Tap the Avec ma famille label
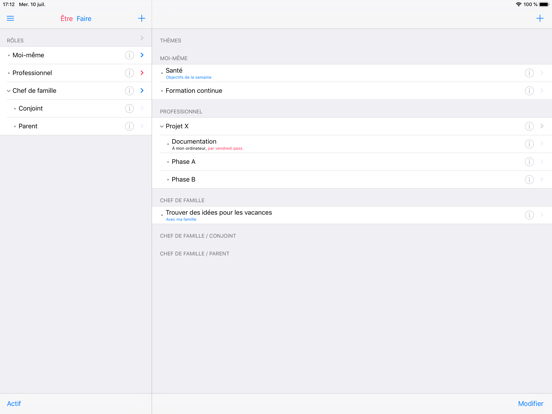The image size is (552, 414). (x=181, y=219)
